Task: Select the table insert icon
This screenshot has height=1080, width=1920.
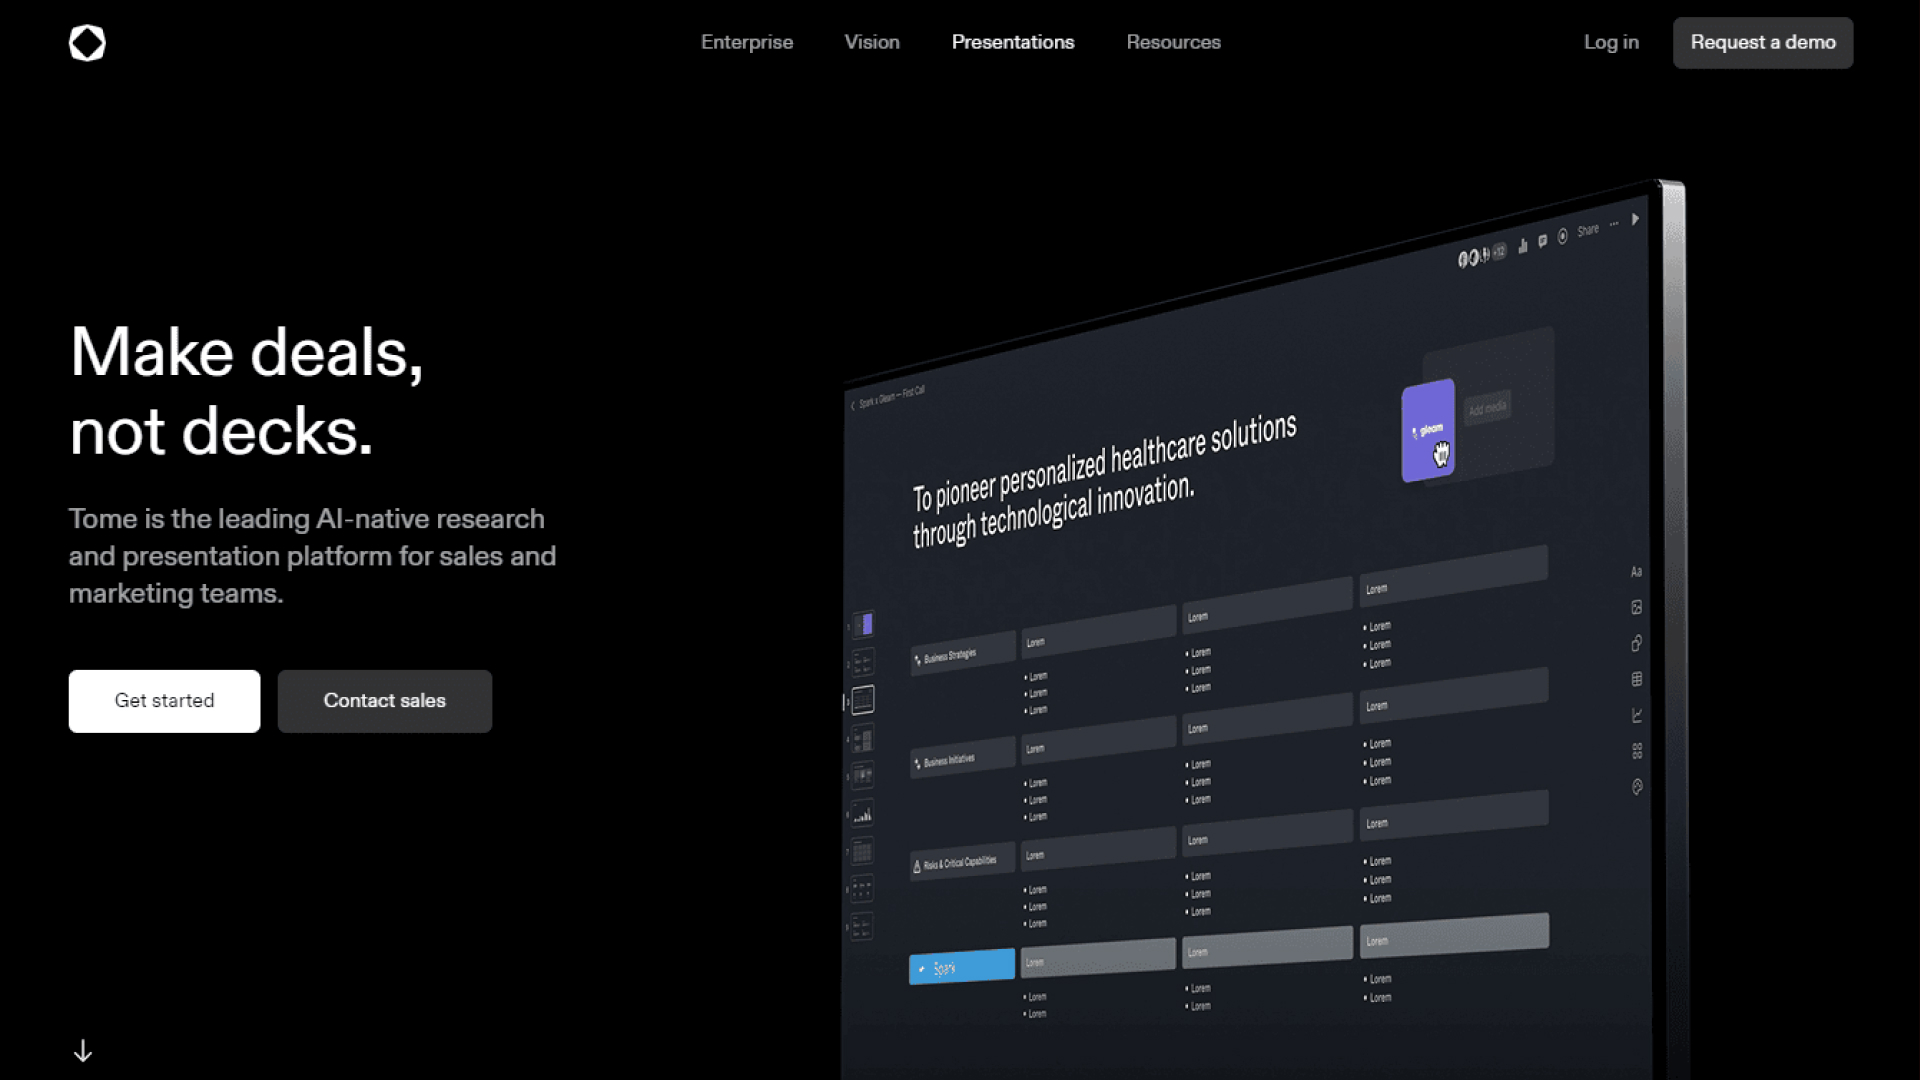Action: click(x=1635, y=680)
